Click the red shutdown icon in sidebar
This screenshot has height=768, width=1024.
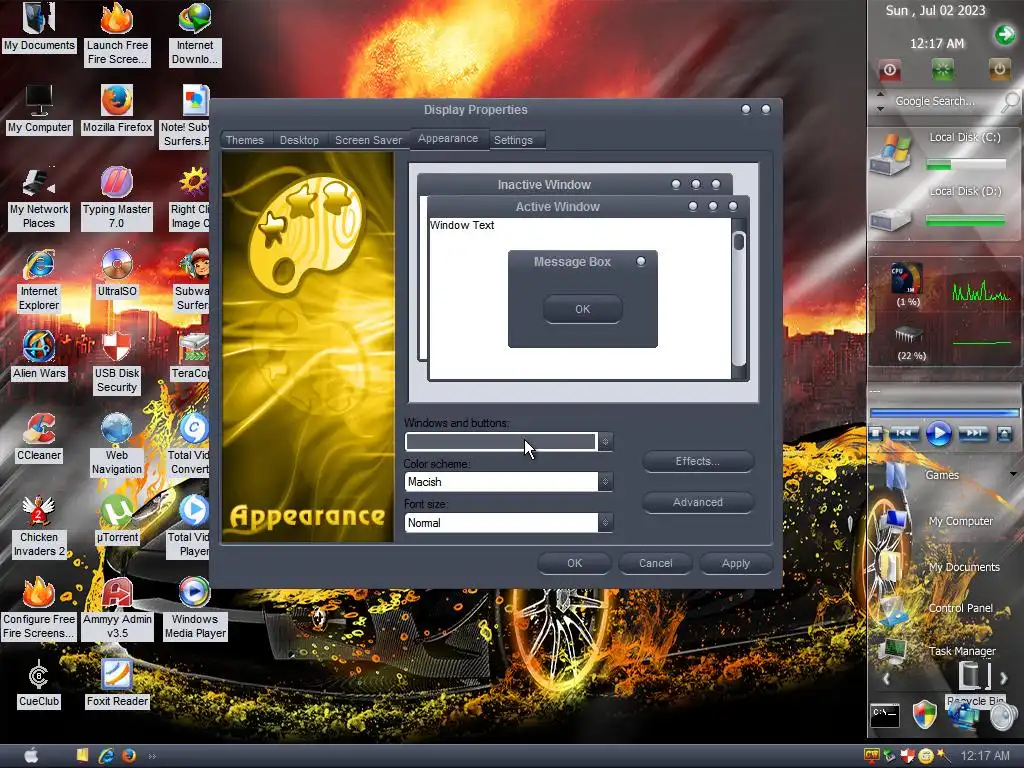(x=890, y=70)
